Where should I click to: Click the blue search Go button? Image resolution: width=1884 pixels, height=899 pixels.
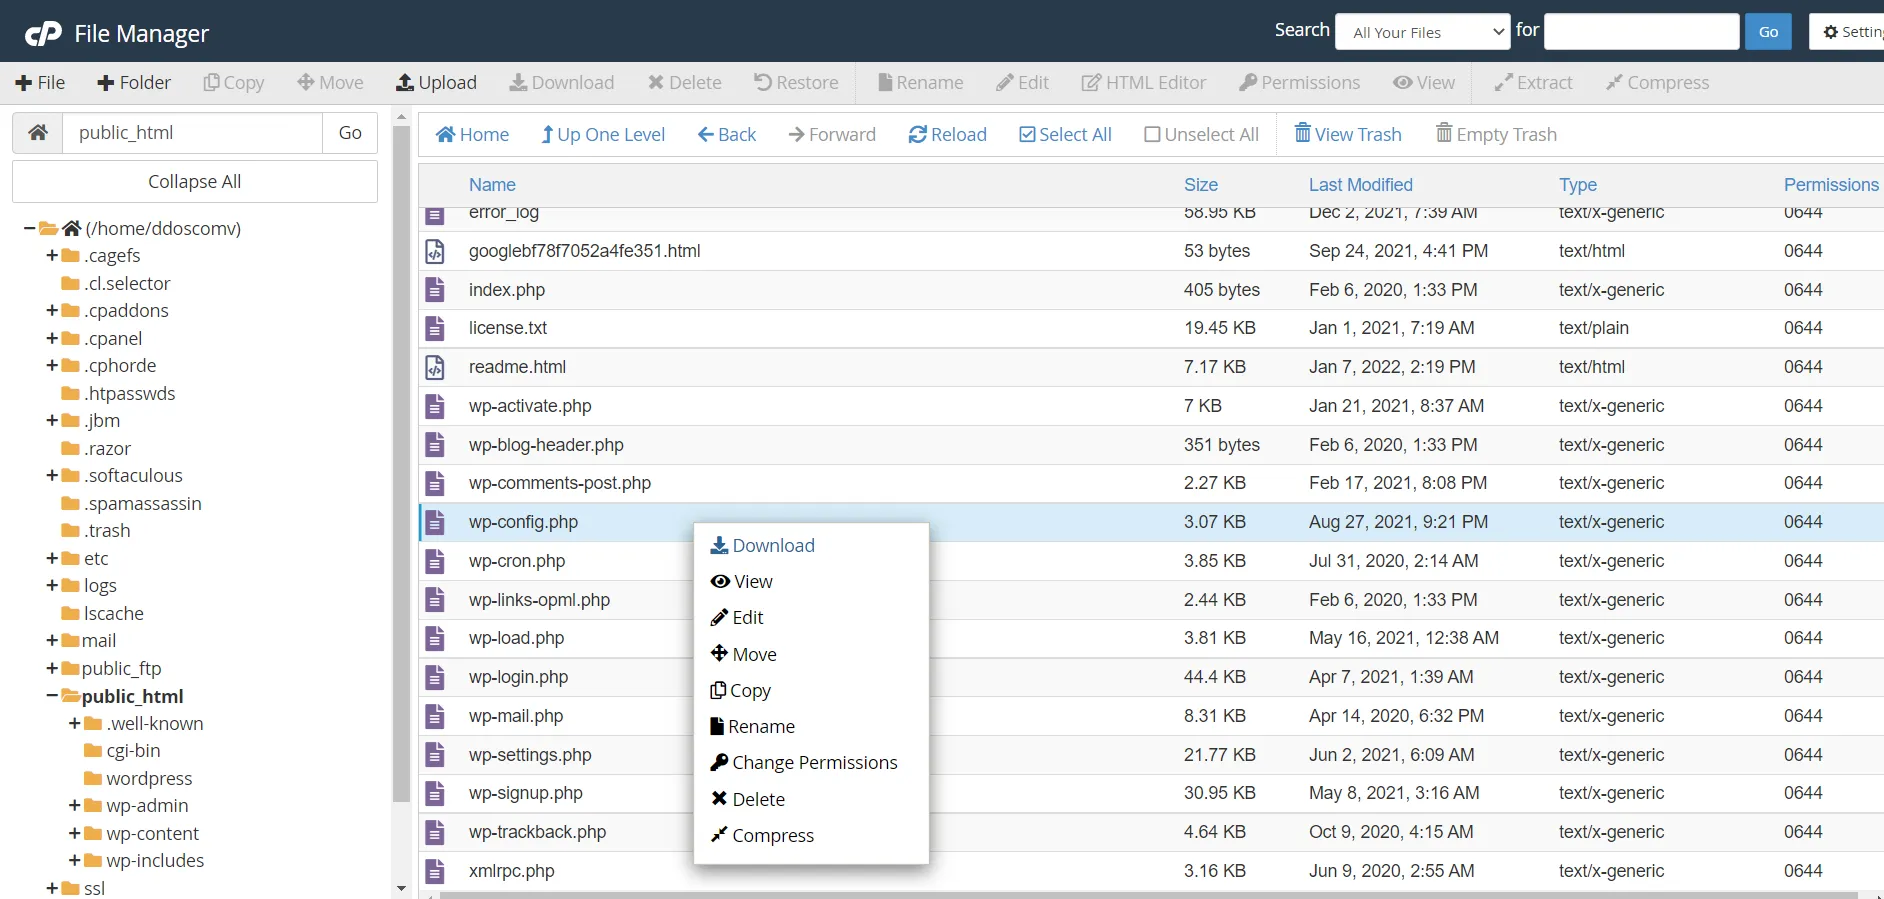coord(1768,32)
